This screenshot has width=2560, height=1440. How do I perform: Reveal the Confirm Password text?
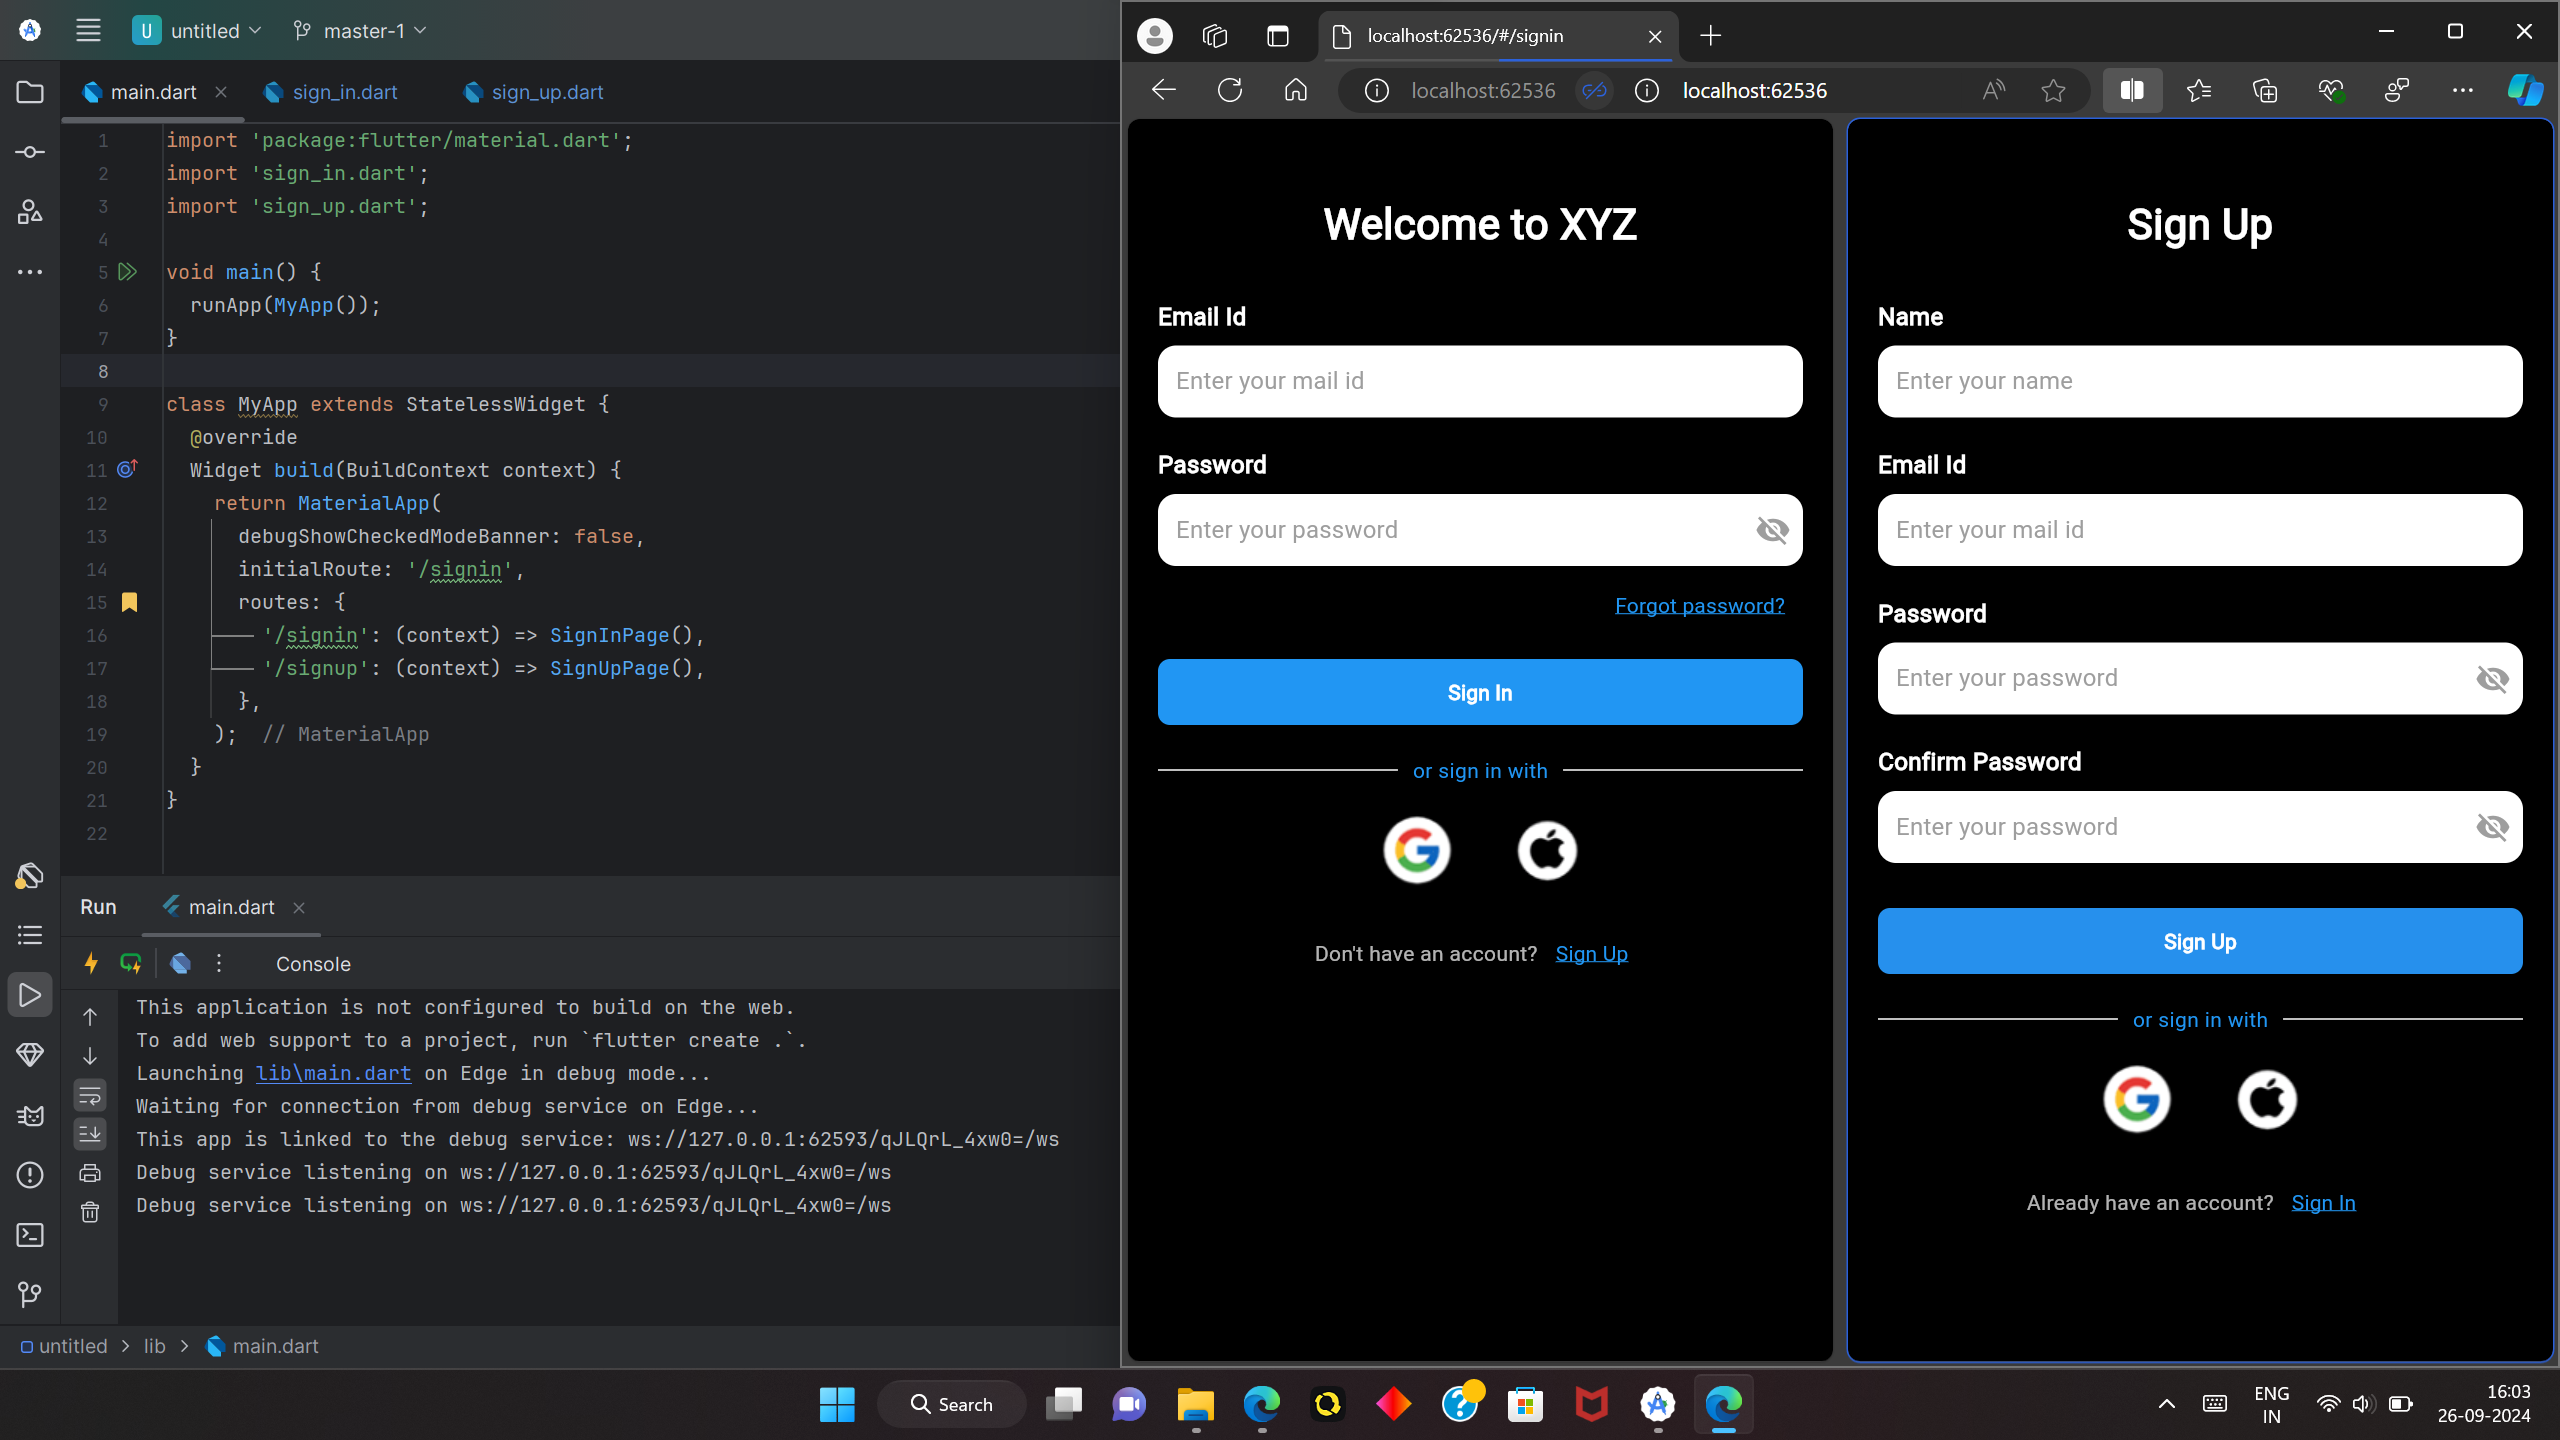(2492, 827)
